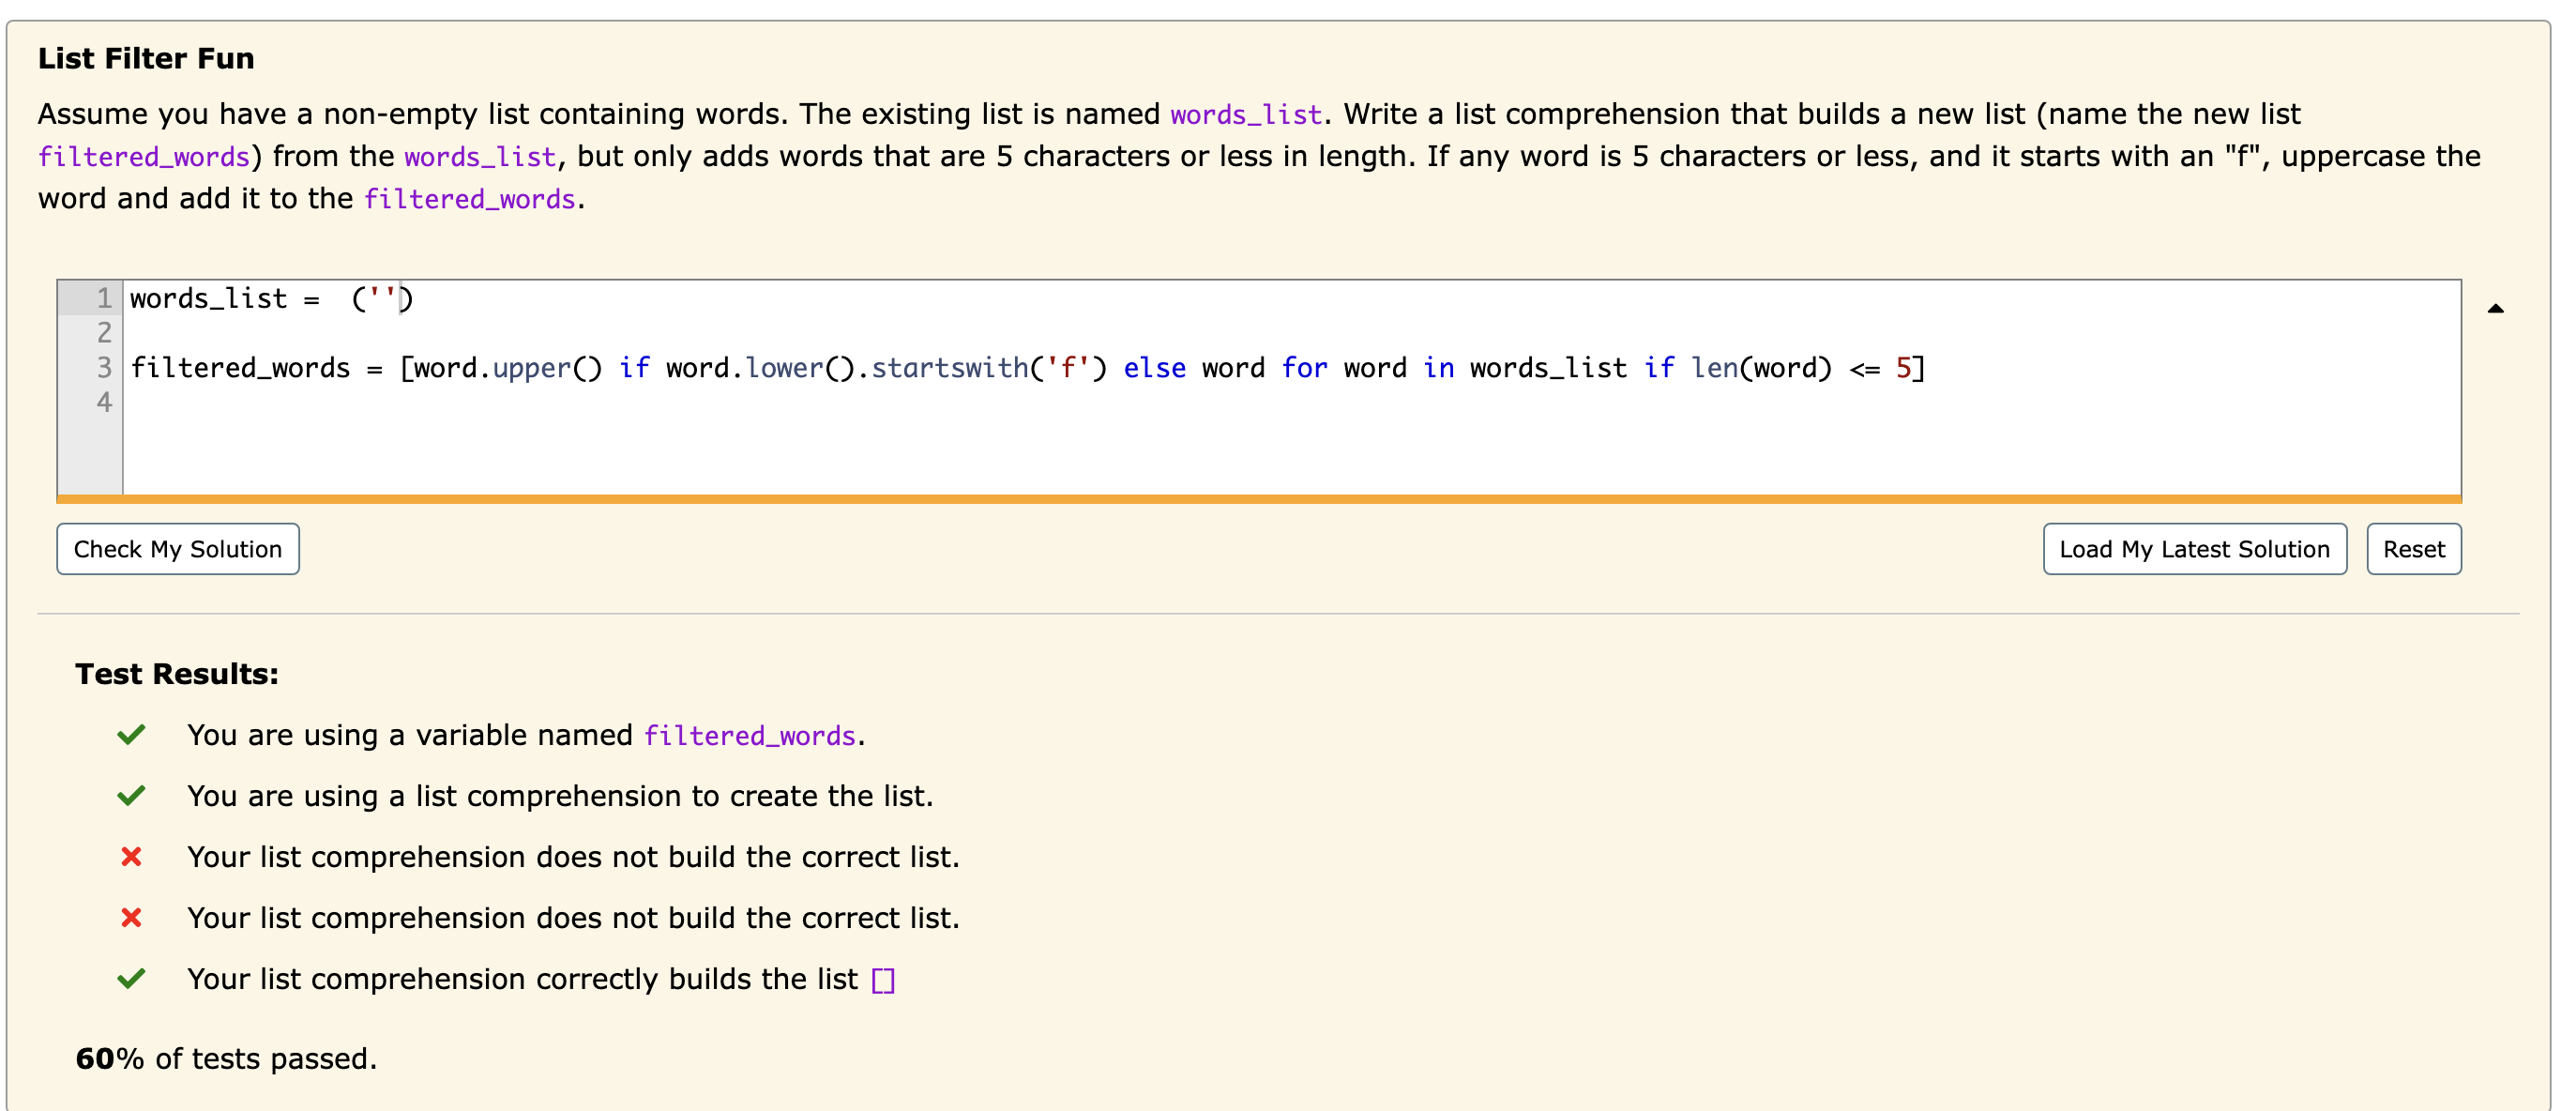
Task: Select the startswith token in the code
Action: coord(948,368)
